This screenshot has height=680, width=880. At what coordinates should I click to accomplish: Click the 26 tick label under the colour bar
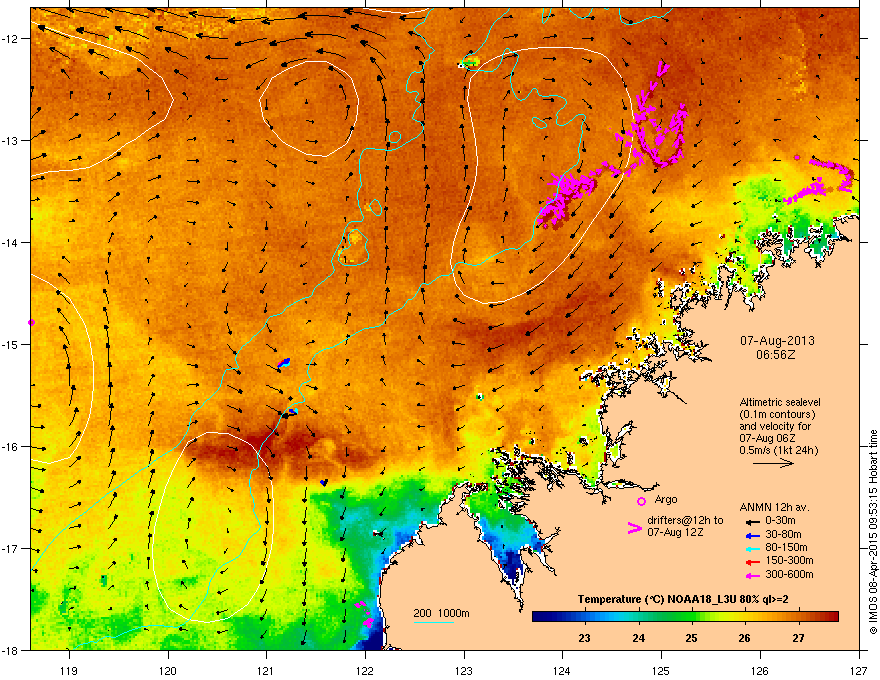tap(744, 638)
